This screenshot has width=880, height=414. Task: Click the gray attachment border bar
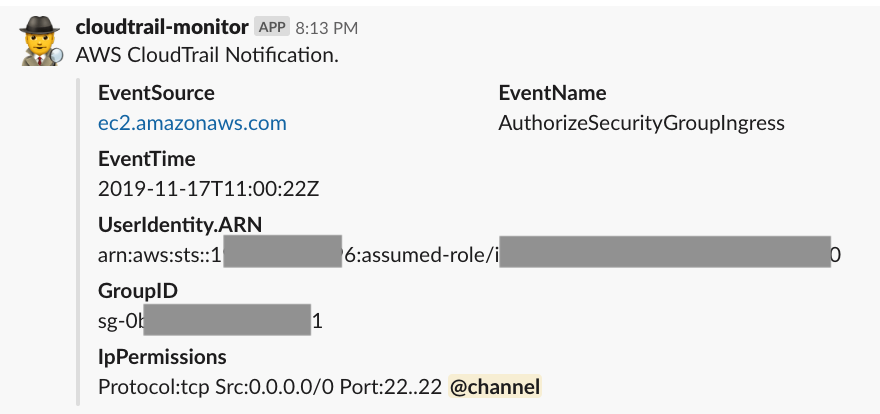(77, 242)
